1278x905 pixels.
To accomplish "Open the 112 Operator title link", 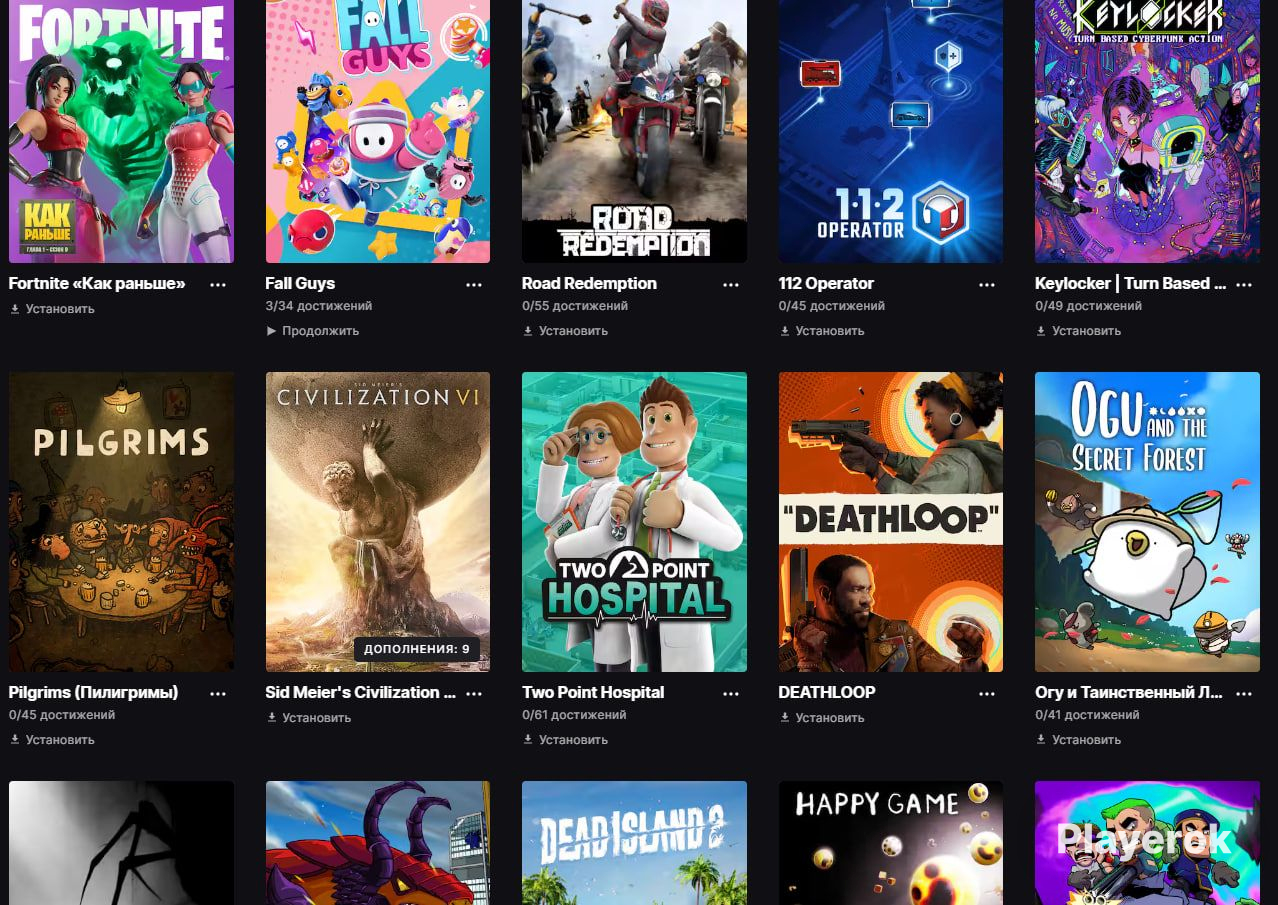I will coord(826,284).
